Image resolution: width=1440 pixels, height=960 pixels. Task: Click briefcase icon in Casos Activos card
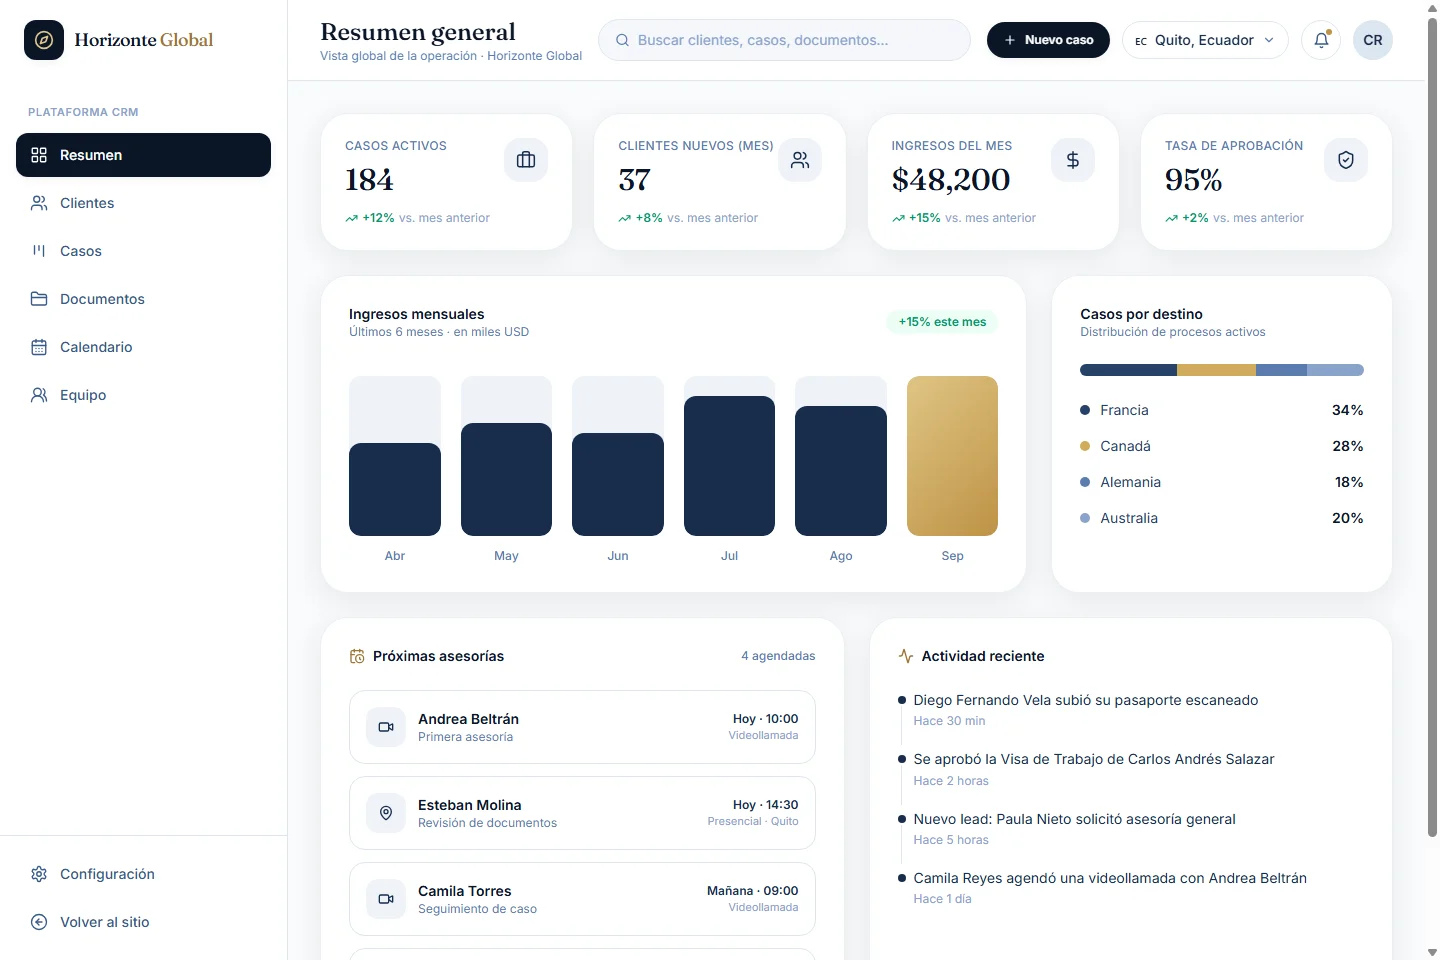pyautogui.click(x=526, y=160)
